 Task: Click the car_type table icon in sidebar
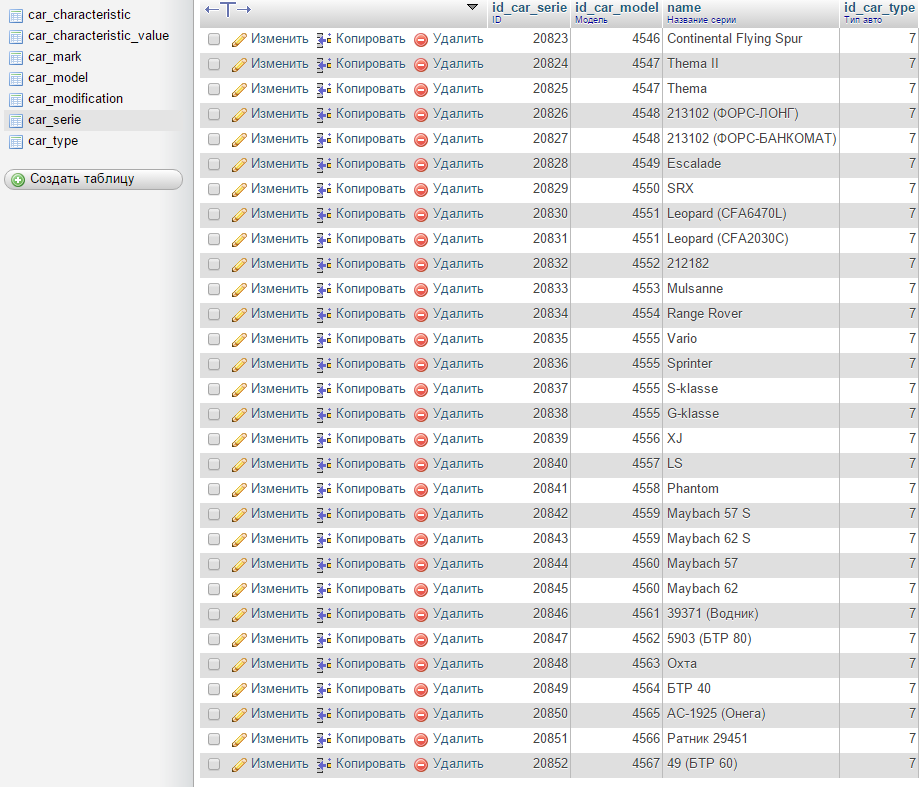point(16,142)
